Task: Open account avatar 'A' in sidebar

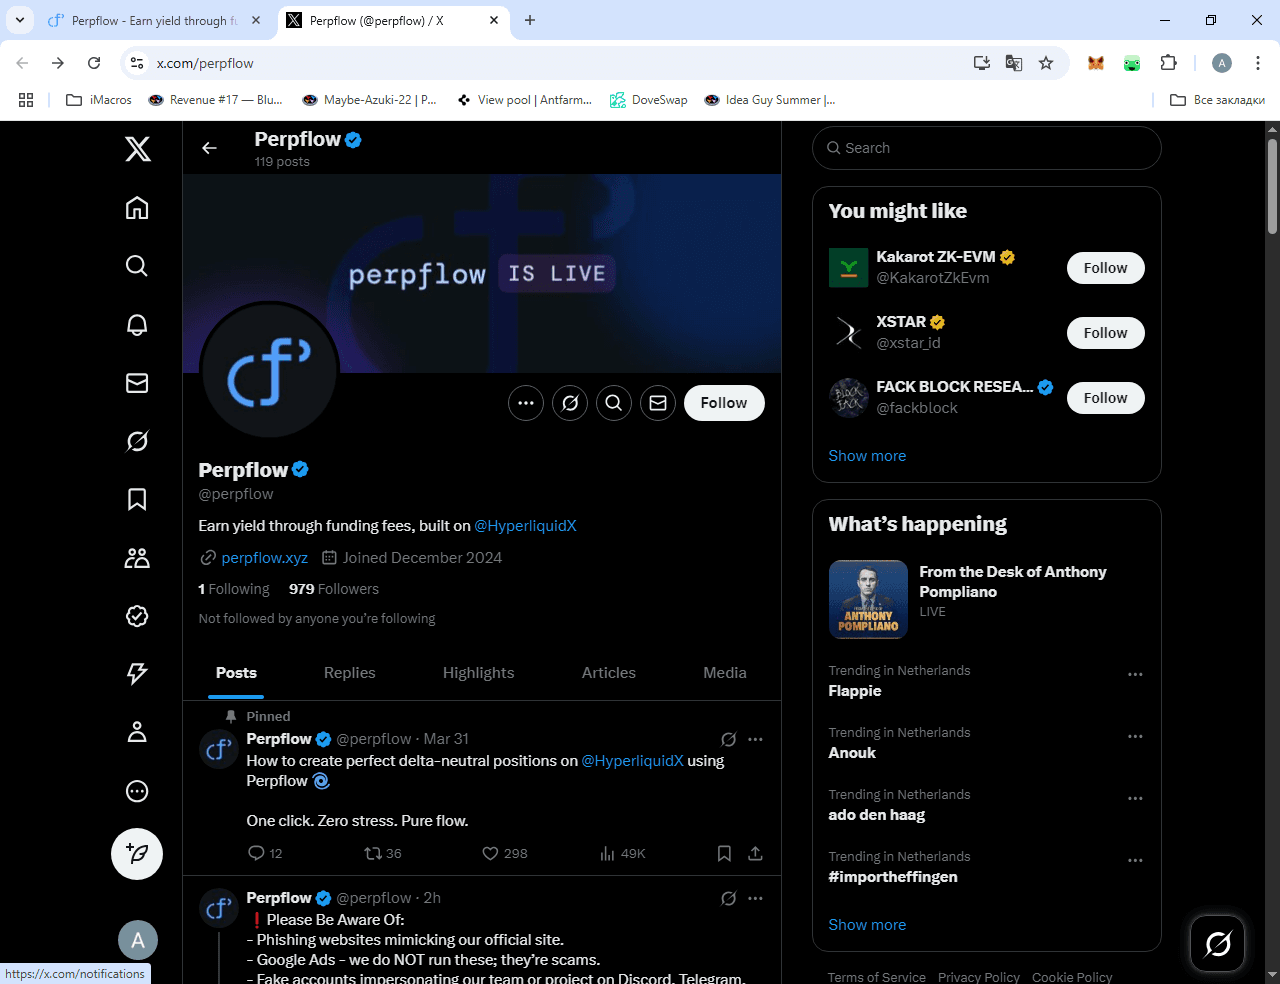Action: 138,940
